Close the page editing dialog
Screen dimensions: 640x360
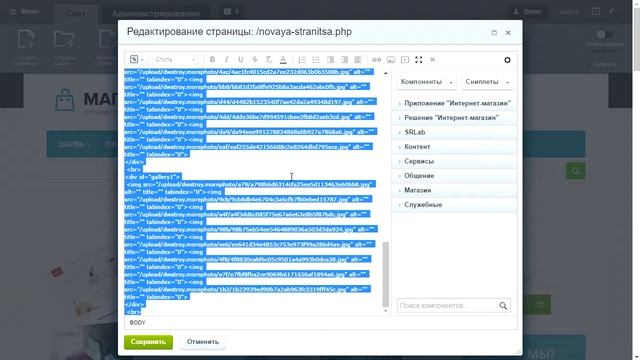(x=508, y=33)
